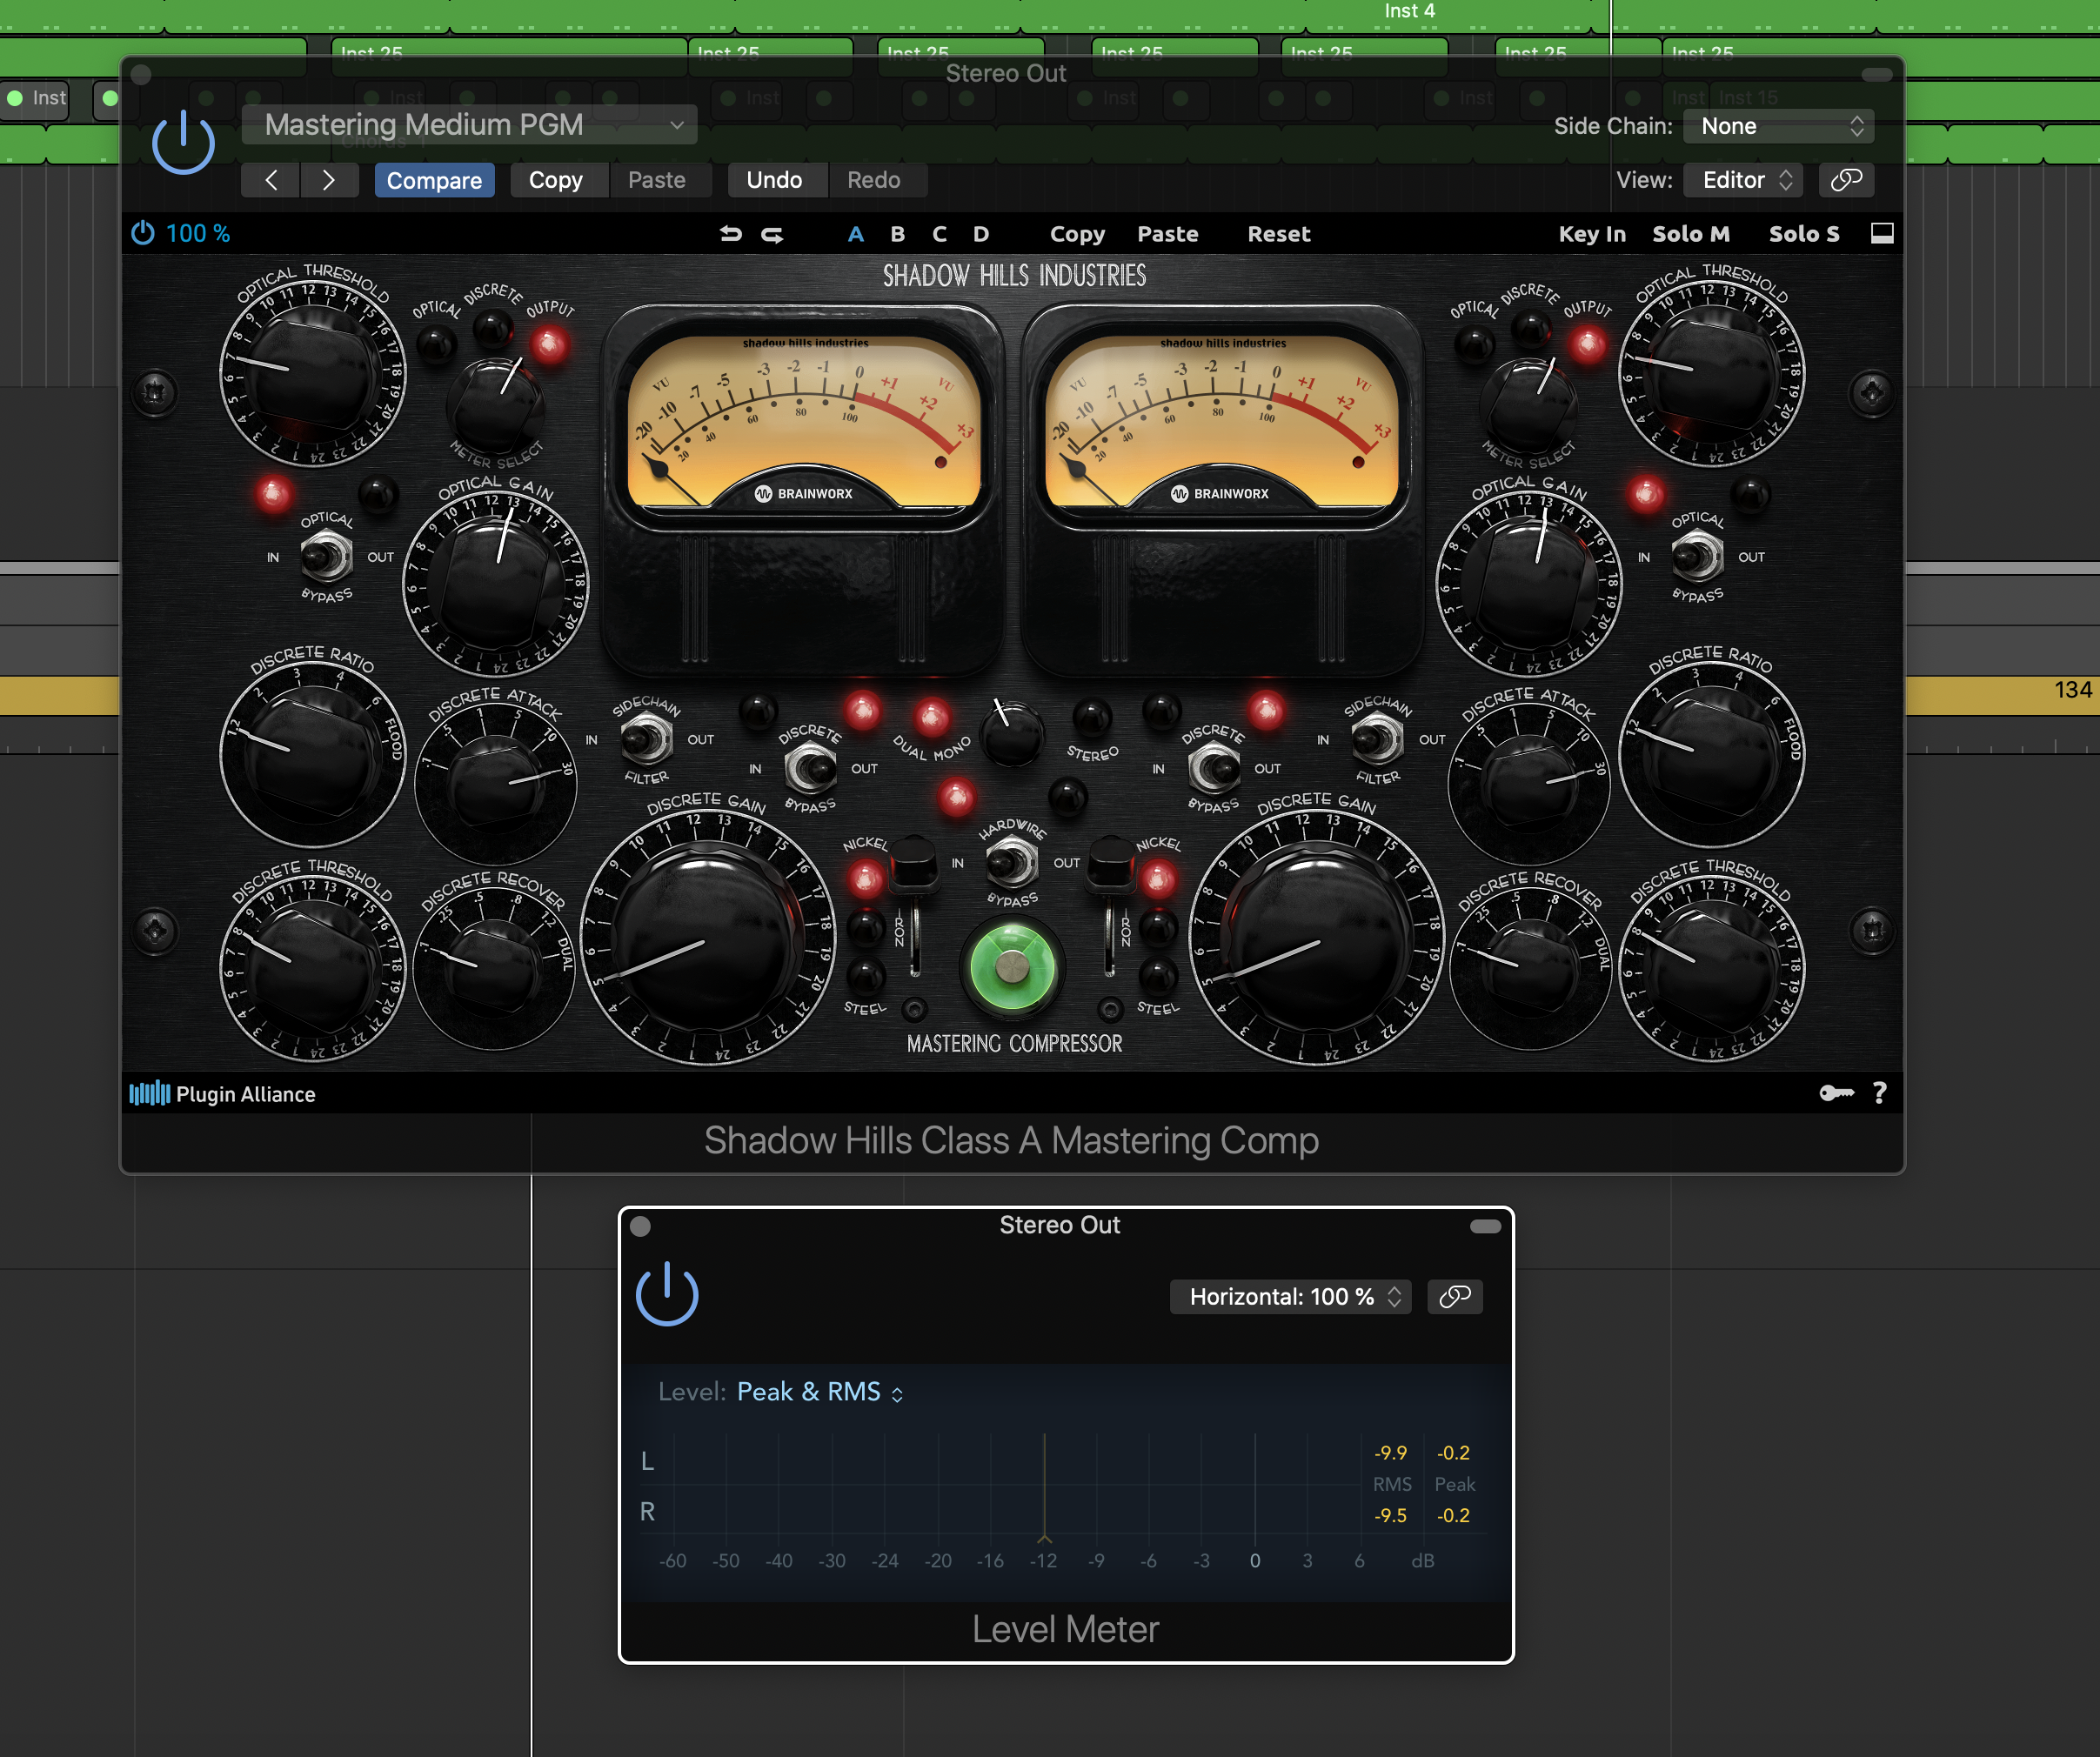Click the Solo M button
Screen dimensions: 2100x1757
pos(1690,234)
